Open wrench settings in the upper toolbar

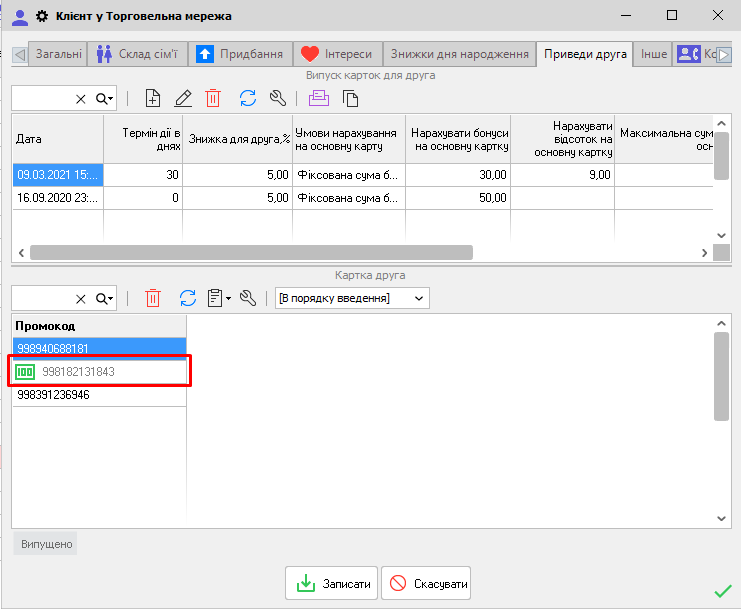pos(278,99)
